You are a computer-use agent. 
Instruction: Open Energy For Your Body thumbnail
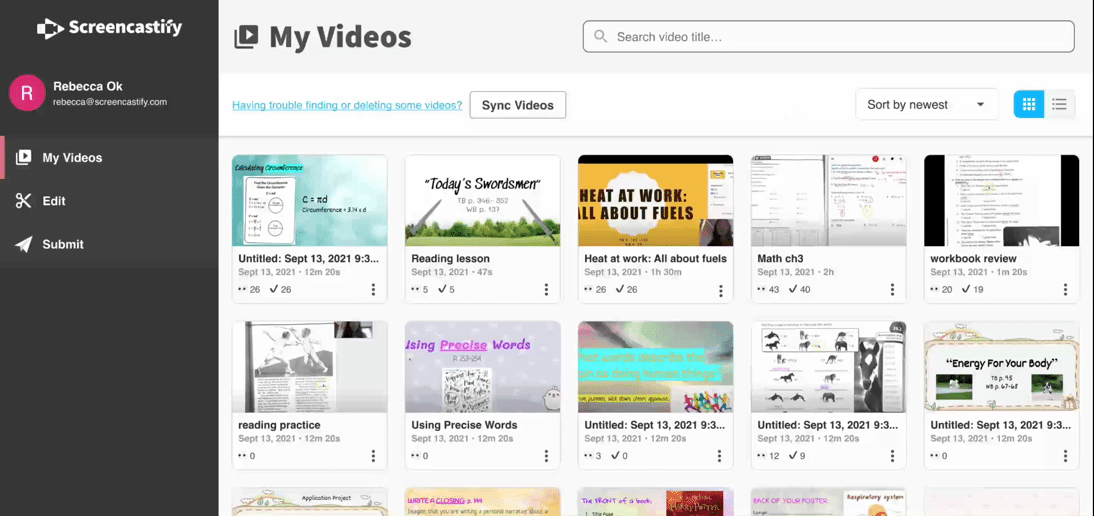click(x=1001, y=367)
